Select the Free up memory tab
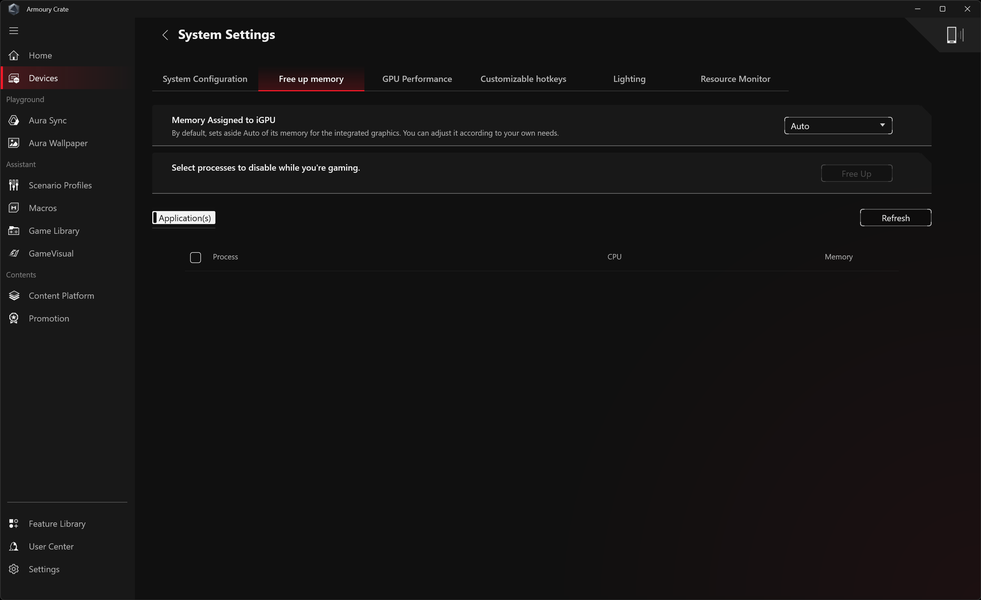This screenshot has height=600, width=981. point(311,79)
